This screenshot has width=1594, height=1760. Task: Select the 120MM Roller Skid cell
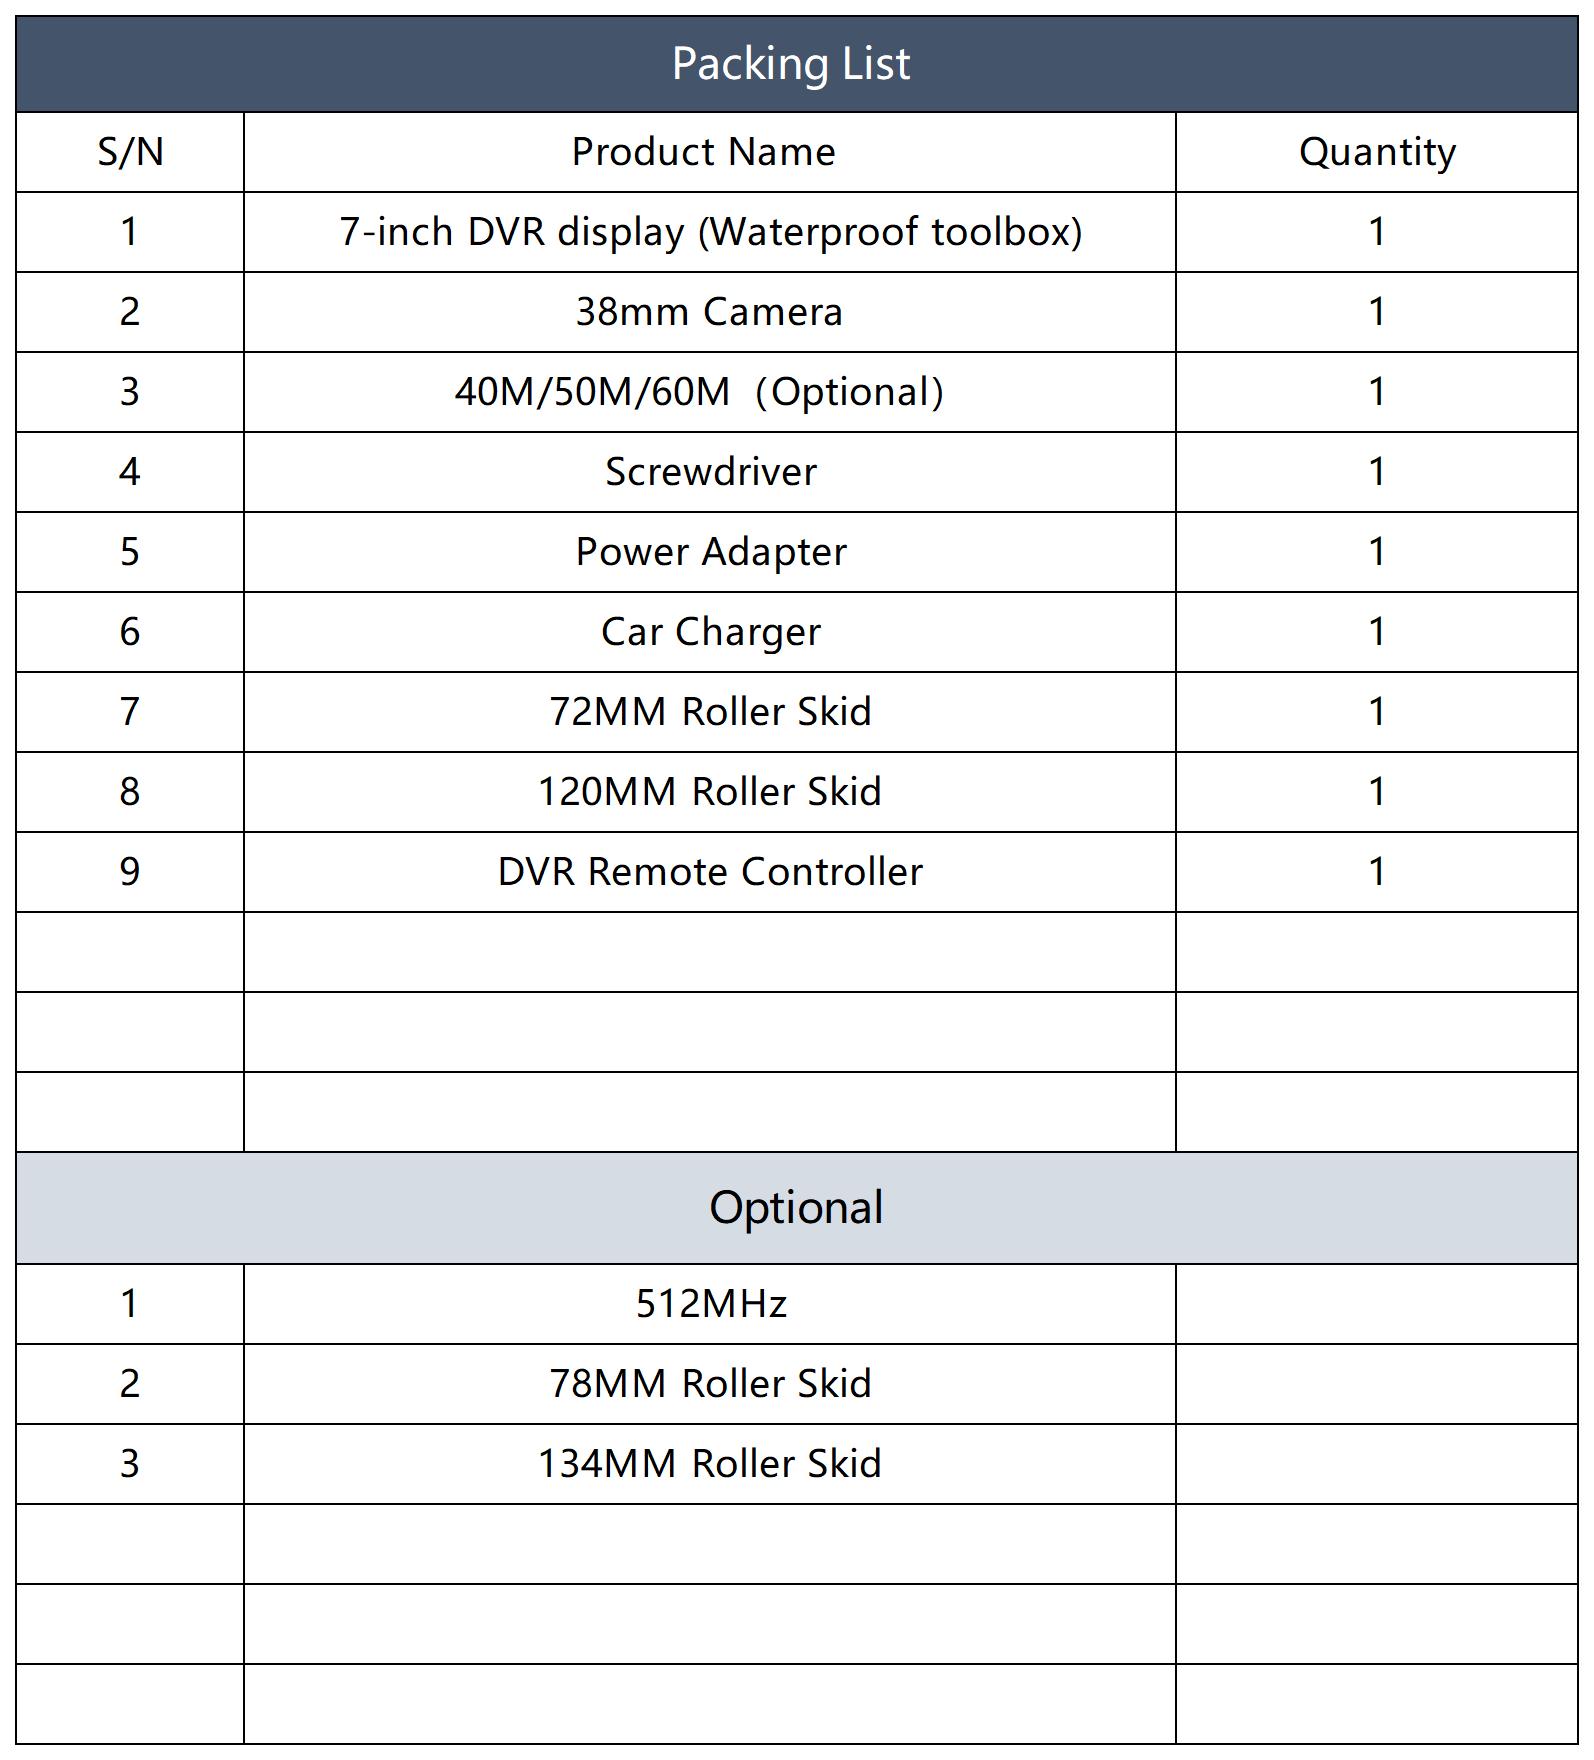(710, 792)
